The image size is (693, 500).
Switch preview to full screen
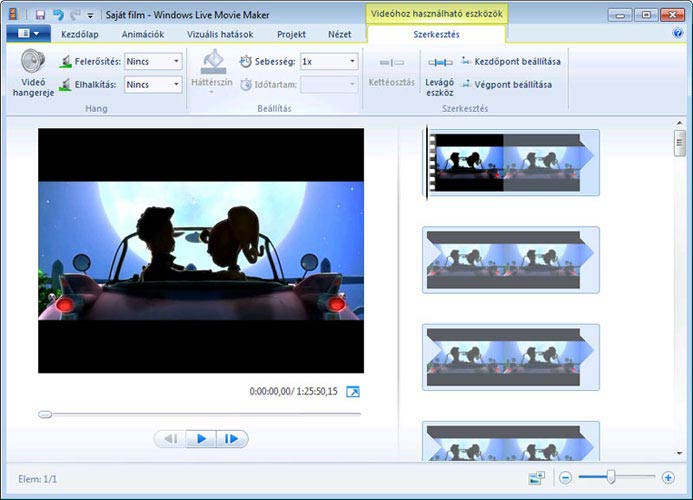(x=353, y=392)
